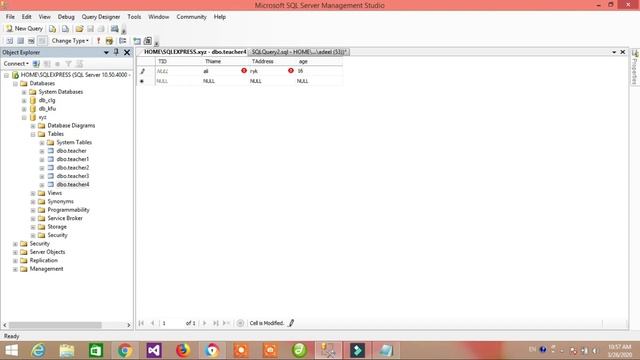This screenshot has height=360, width=640.
Task: Click the Add Table icon
Action: pos(137,41)
